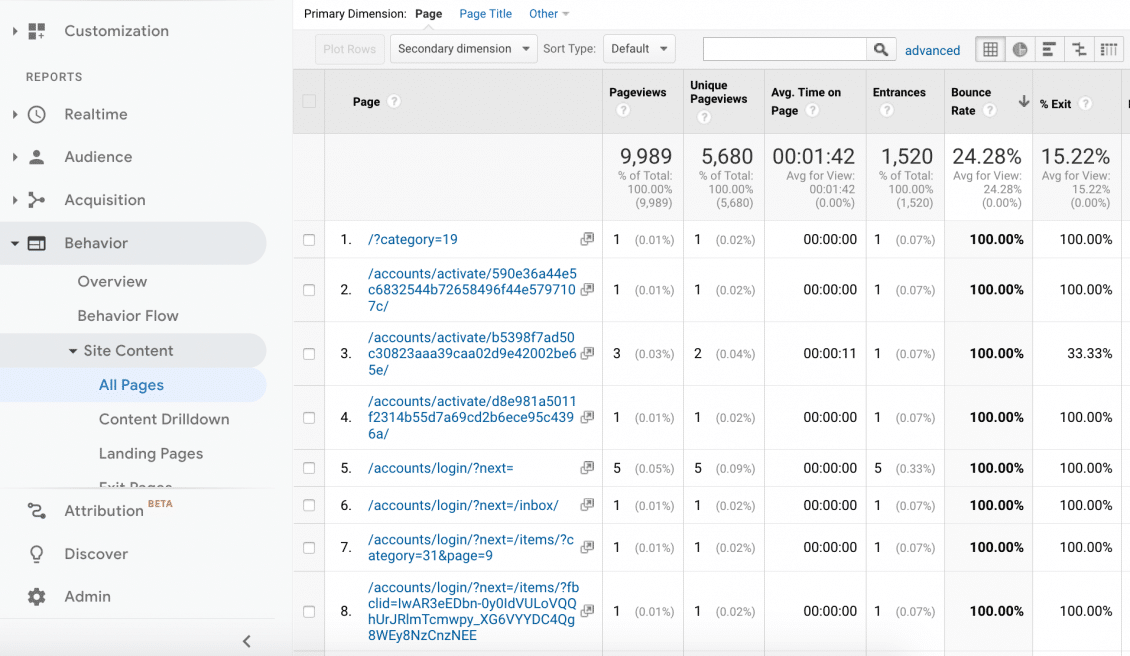Click the help icon under Entrances header
This screenshot has height=656, width=1130.
tap(887, 110)
